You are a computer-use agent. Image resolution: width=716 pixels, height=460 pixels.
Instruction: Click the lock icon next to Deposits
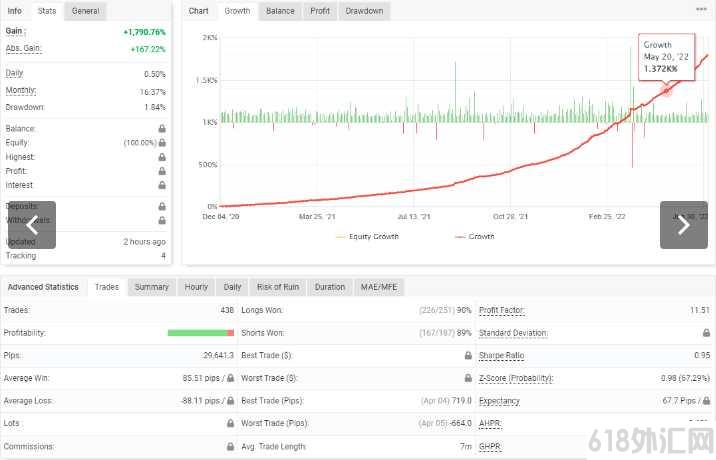[x=162, y=206]
